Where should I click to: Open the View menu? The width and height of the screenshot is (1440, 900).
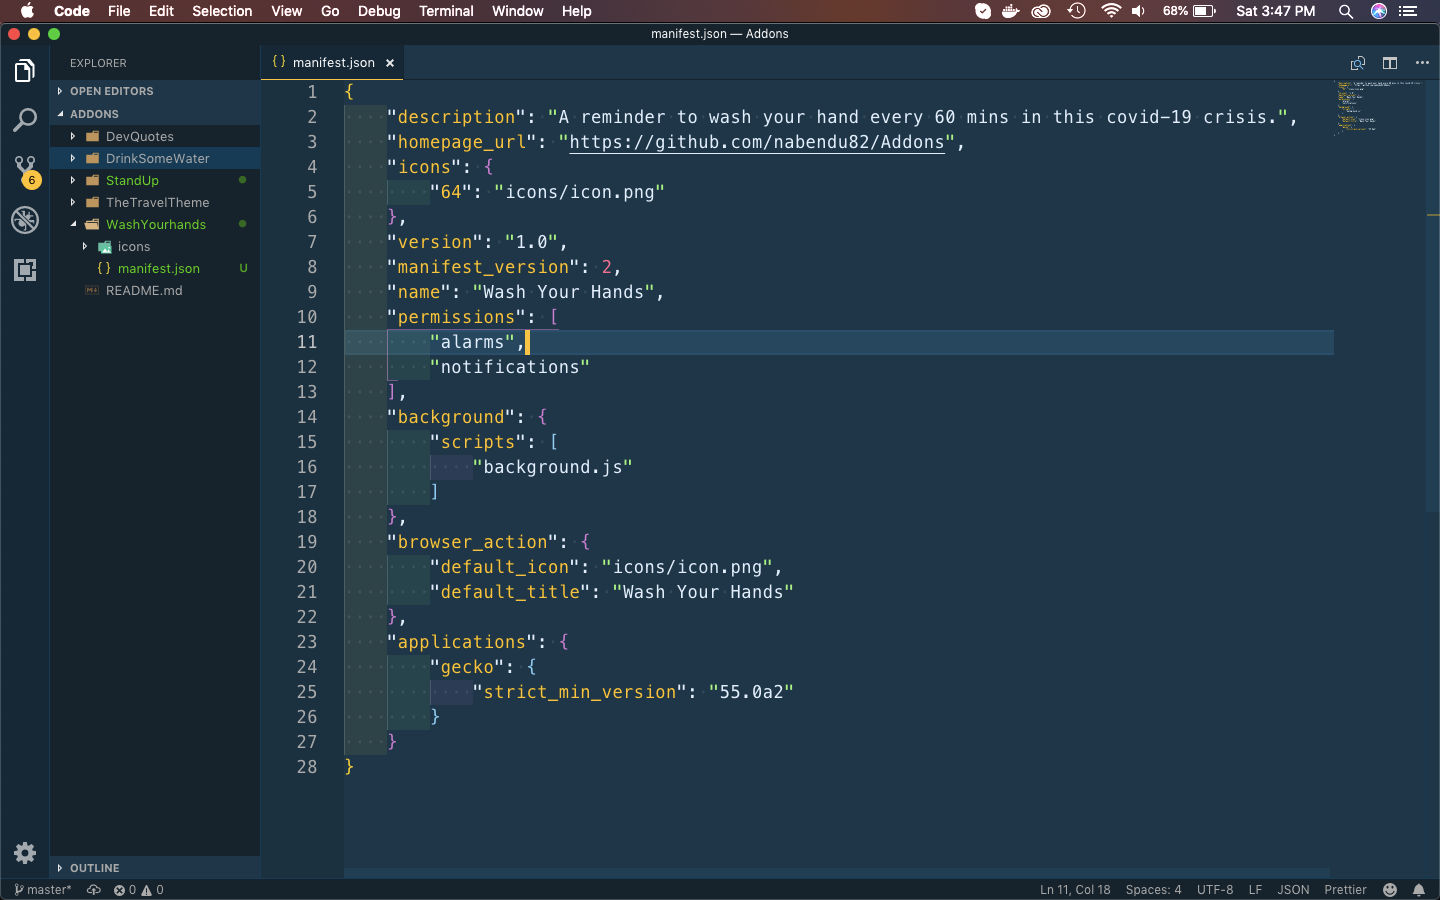286,11
